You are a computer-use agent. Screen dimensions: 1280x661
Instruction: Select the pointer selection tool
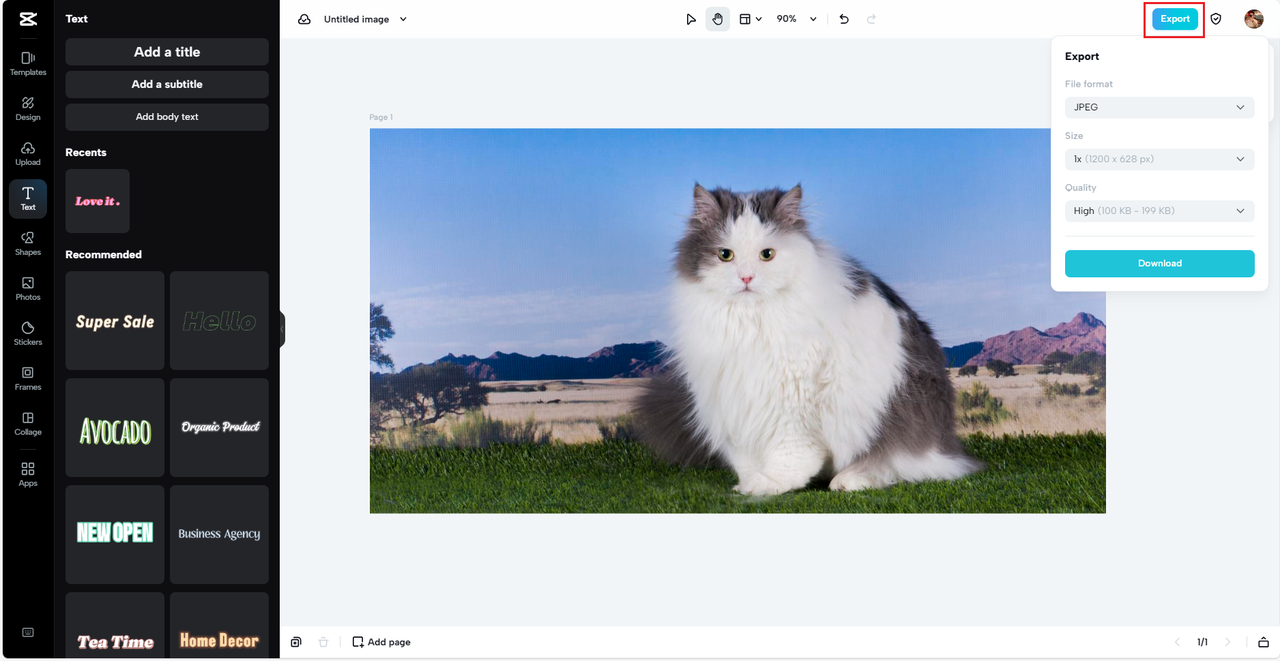[691, 19]
